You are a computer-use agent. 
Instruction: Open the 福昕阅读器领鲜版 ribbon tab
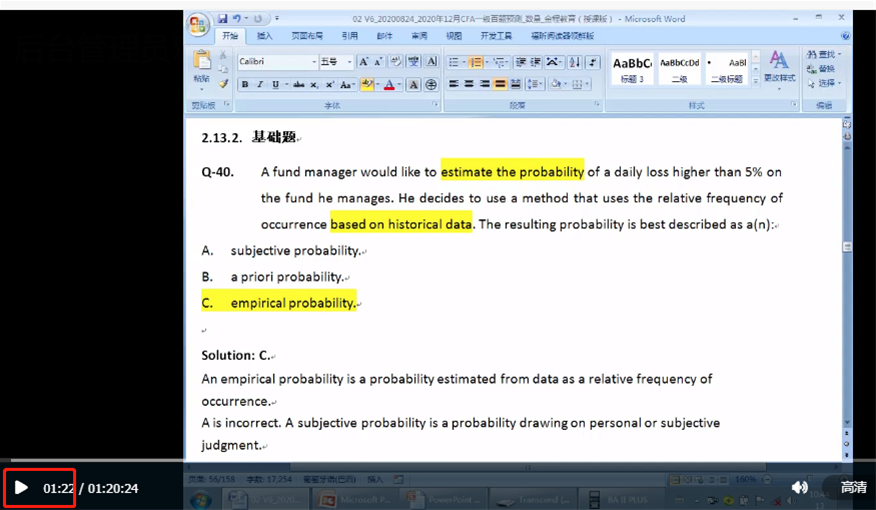(x=562, y=36)
